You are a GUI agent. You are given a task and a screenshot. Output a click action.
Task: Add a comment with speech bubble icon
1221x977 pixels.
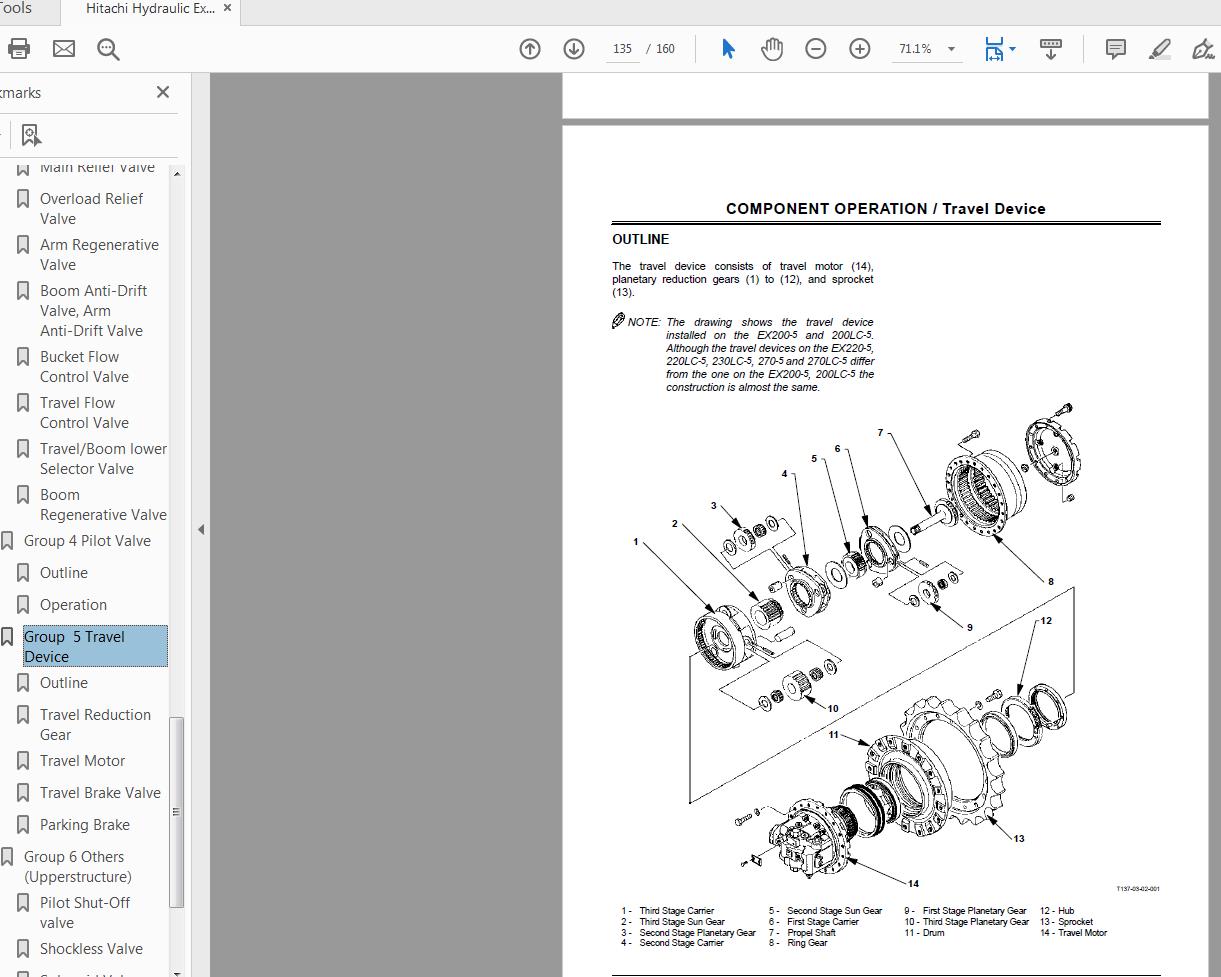1115,49
